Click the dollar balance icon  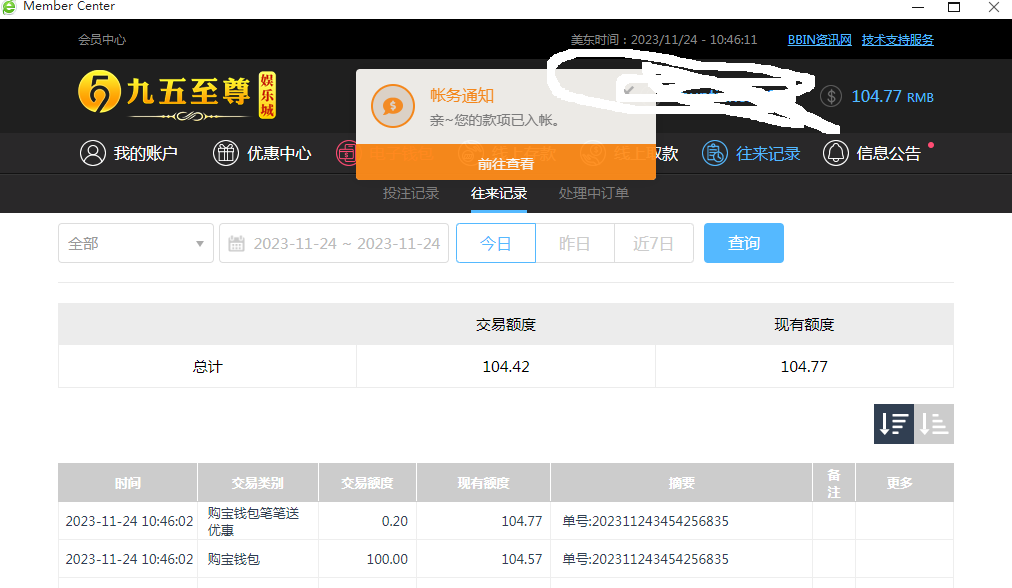tap(831, 96)
